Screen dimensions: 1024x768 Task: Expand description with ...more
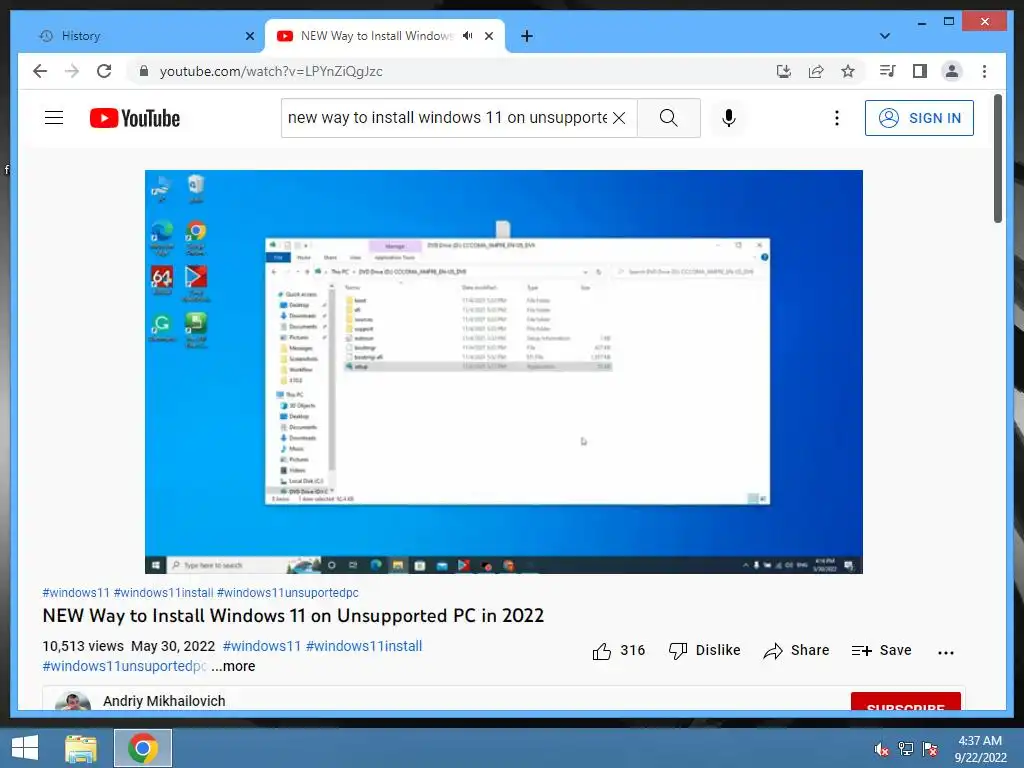233,666
